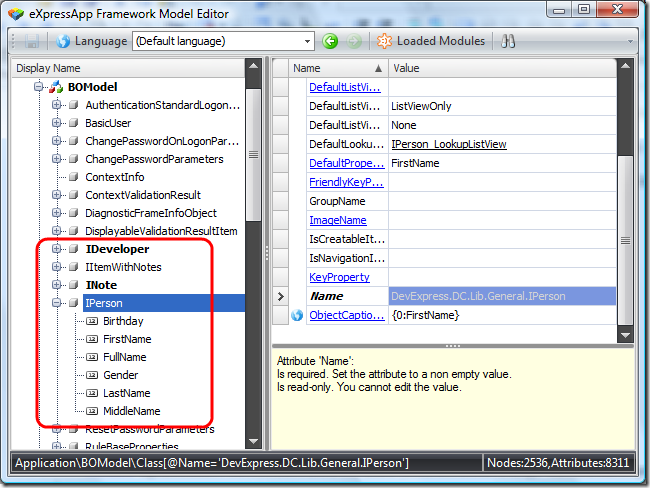Collapse the BOModel tree node
The width and height of the screenshot is (650, 488).
point(39,87)
